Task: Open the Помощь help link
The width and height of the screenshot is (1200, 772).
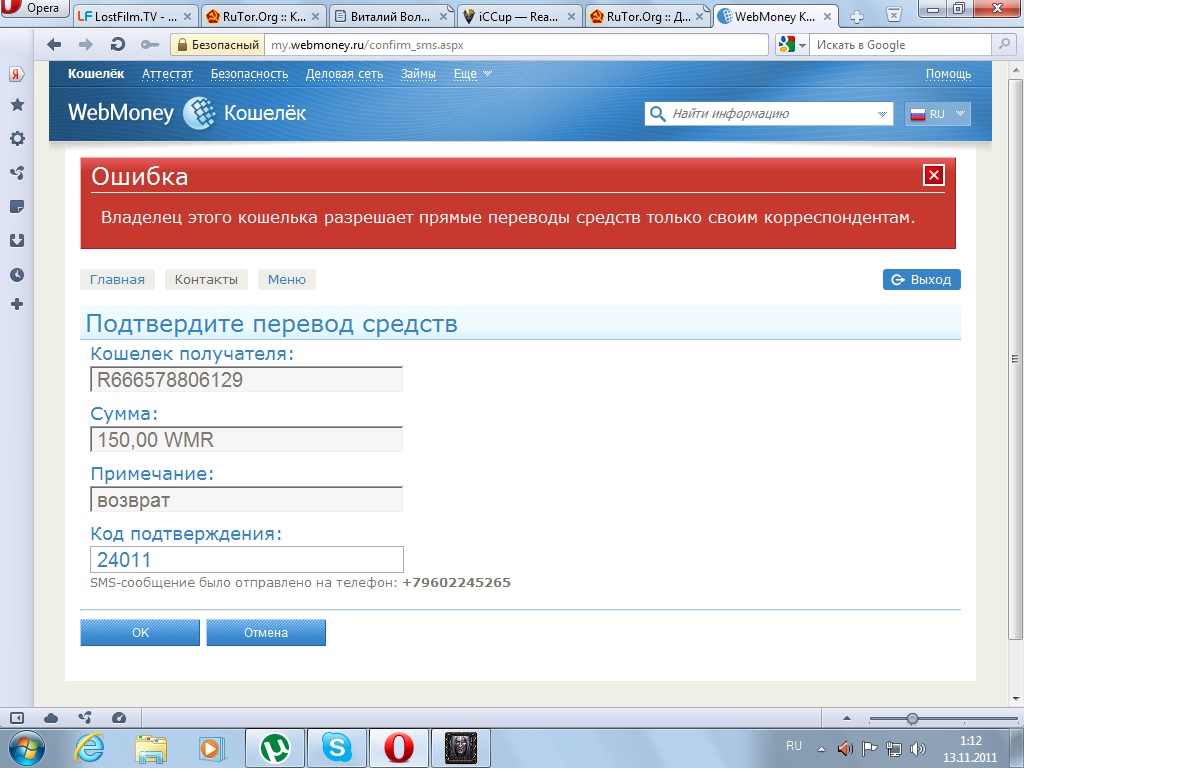Action: [x=948, y=74]
